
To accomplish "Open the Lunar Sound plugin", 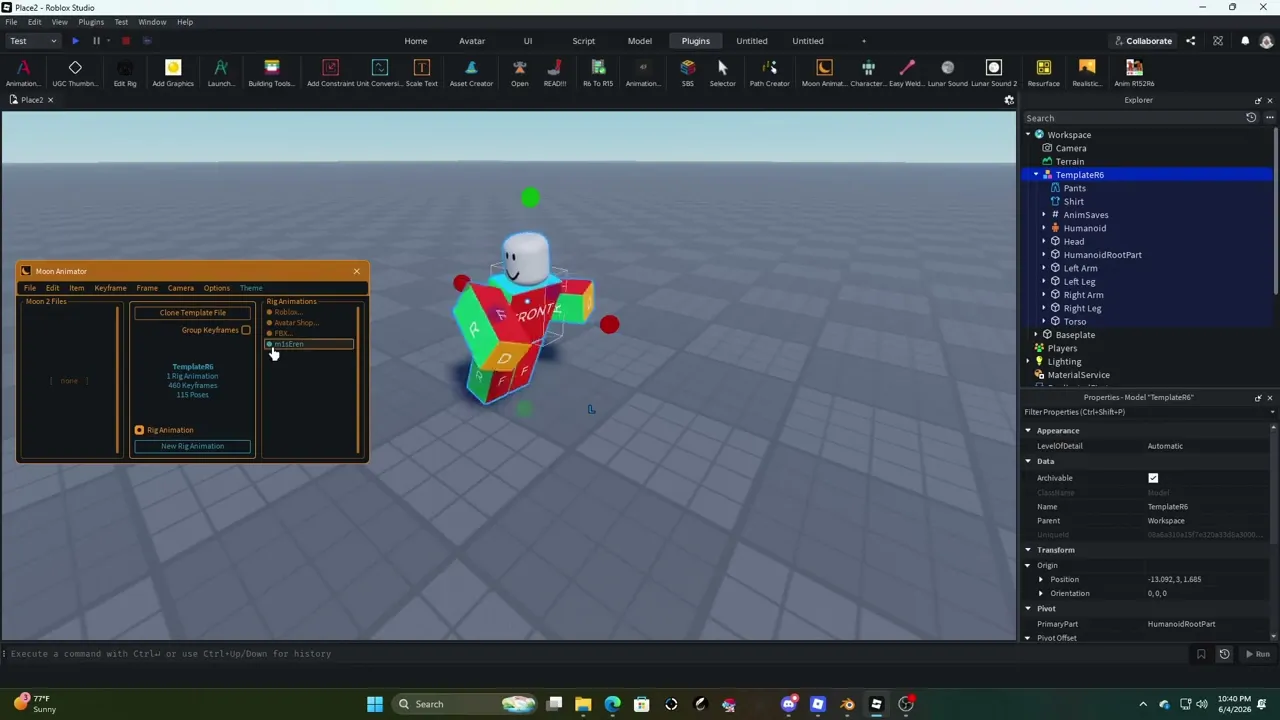I will click(x=947, y=72).
